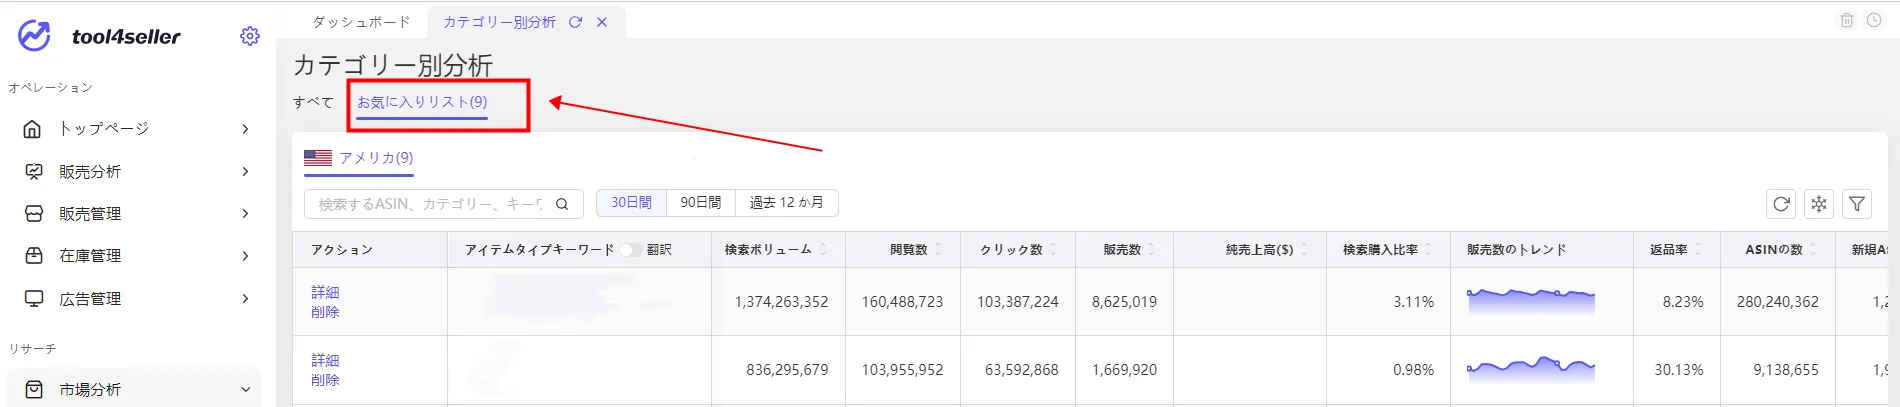Click the 販売分析 sidebar icon
Viewport: 1900px width, 407px height.
(x=33, y=172)
